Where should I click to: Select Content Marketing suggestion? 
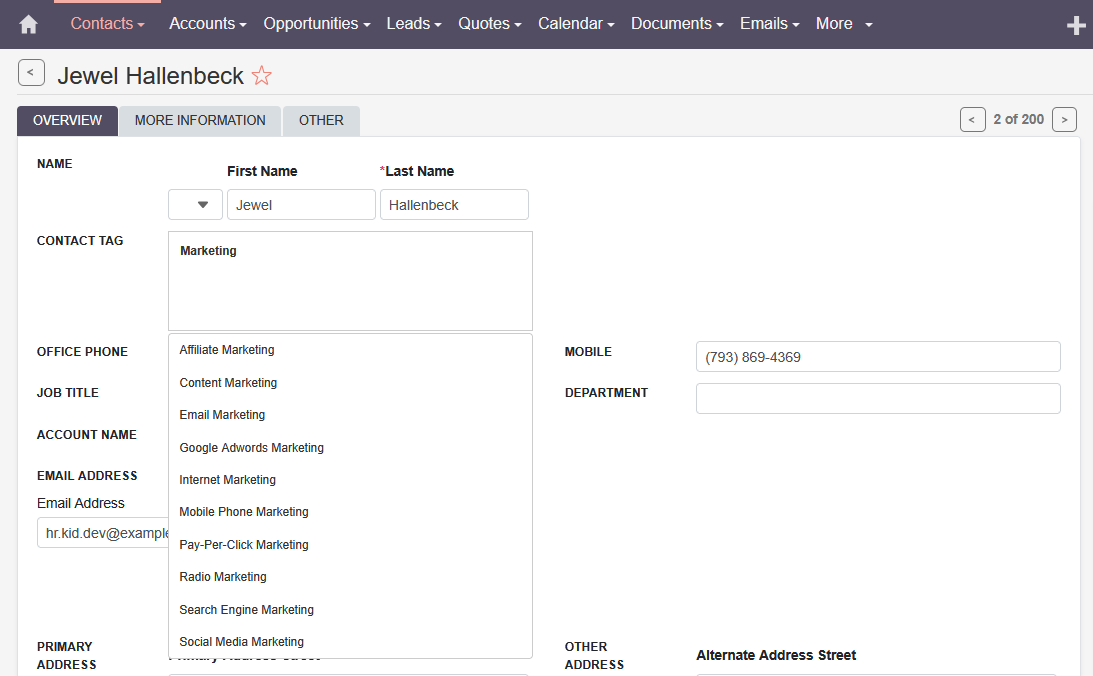point(351,383)
